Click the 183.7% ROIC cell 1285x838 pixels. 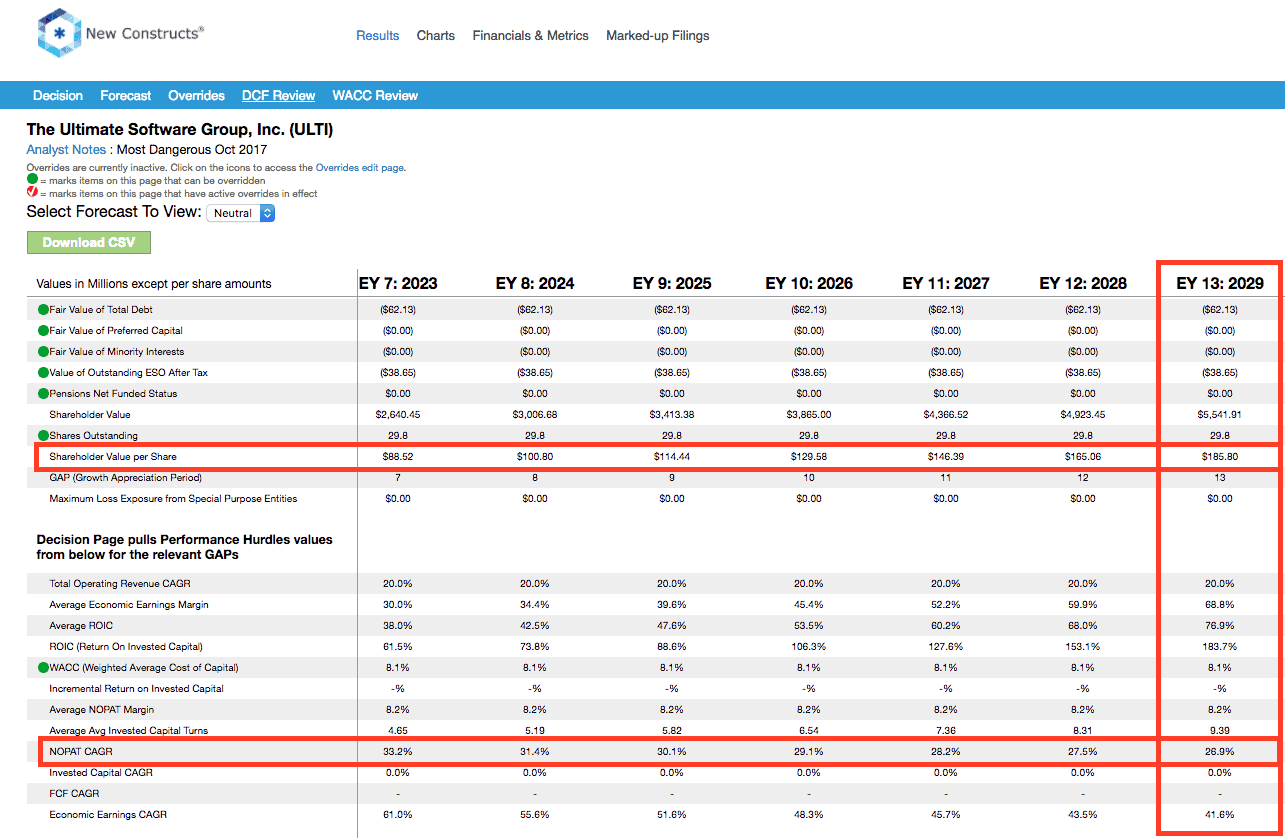click(1219, 646)
